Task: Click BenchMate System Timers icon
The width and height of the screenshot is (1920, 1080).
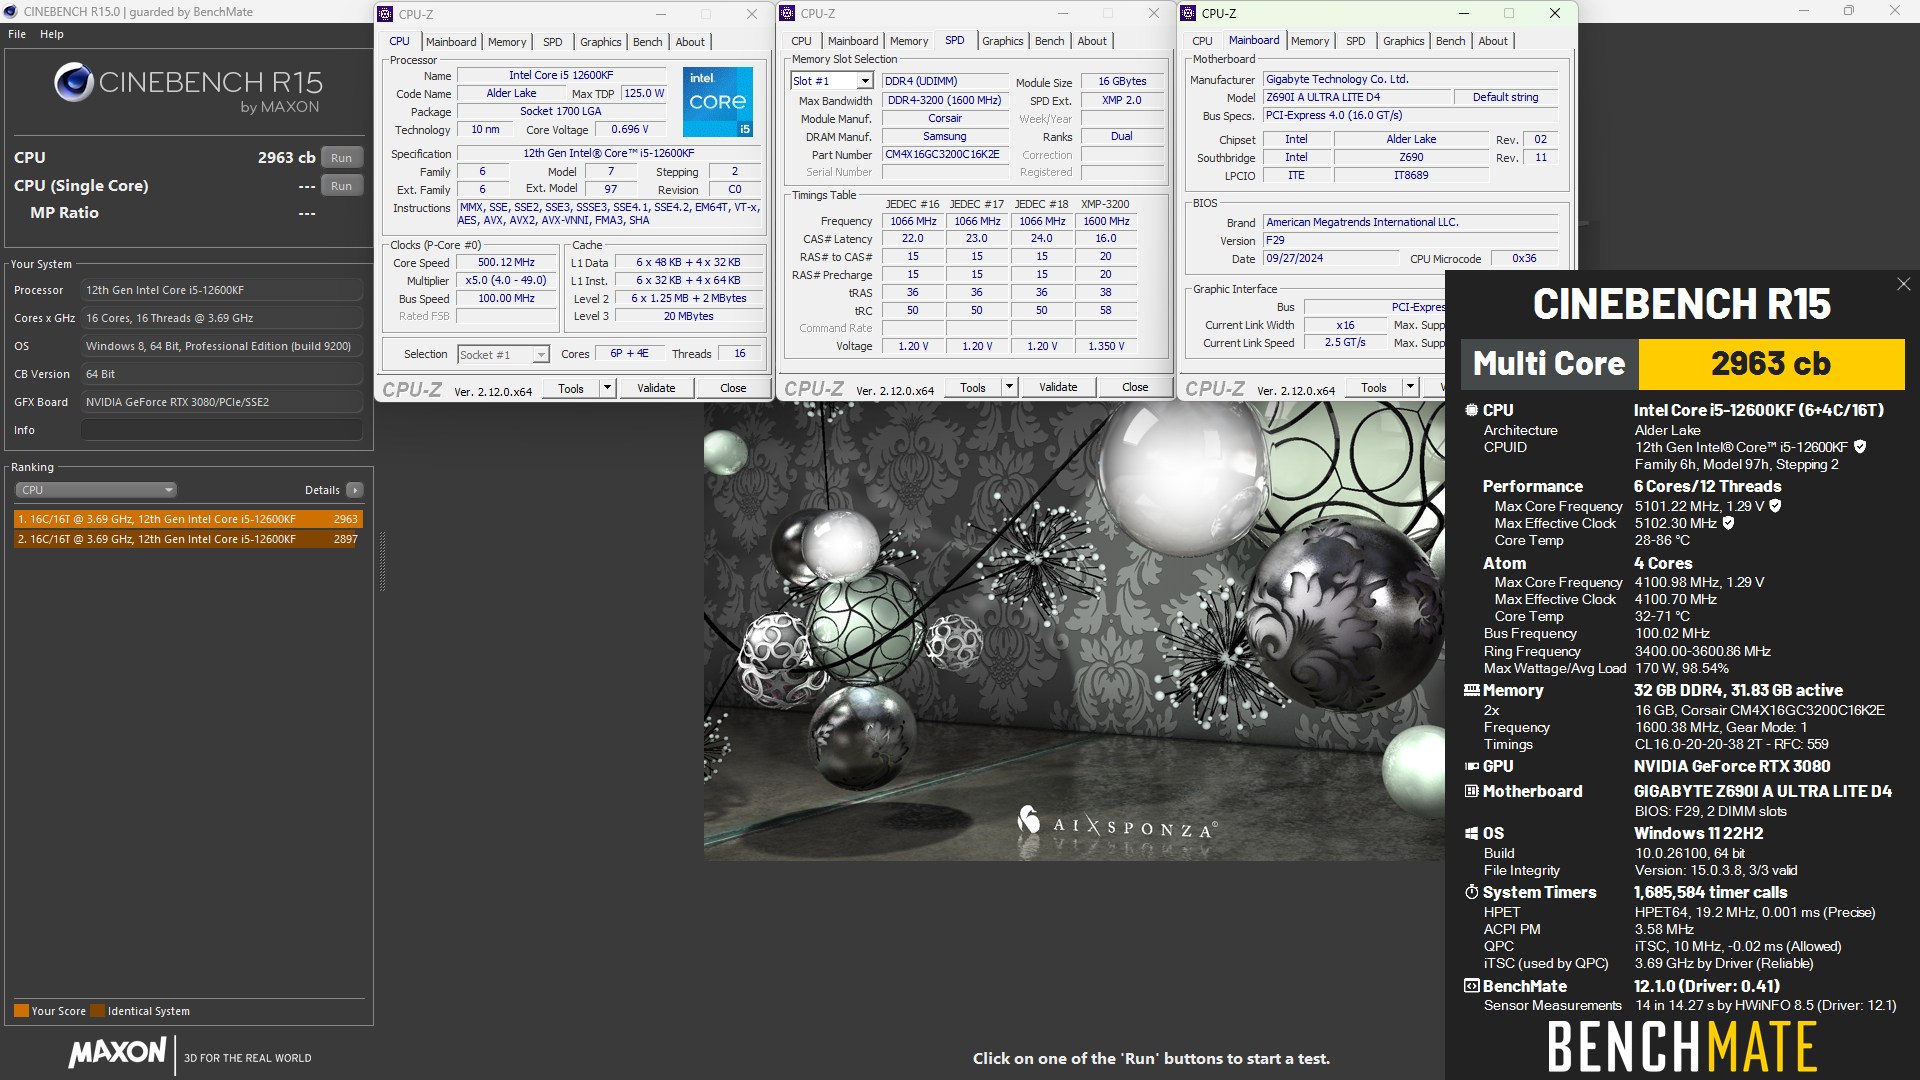Action: point(1471,892)
